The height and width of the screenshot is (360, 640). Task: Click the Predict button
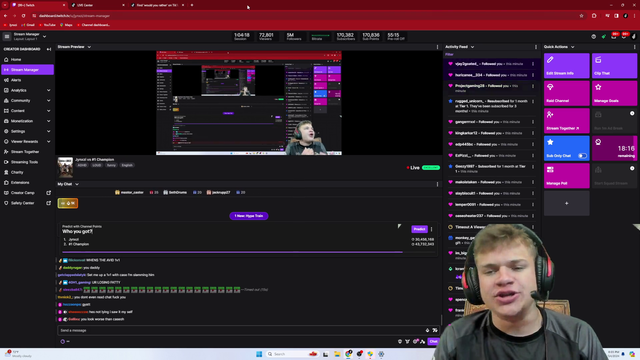pos(419,229)
